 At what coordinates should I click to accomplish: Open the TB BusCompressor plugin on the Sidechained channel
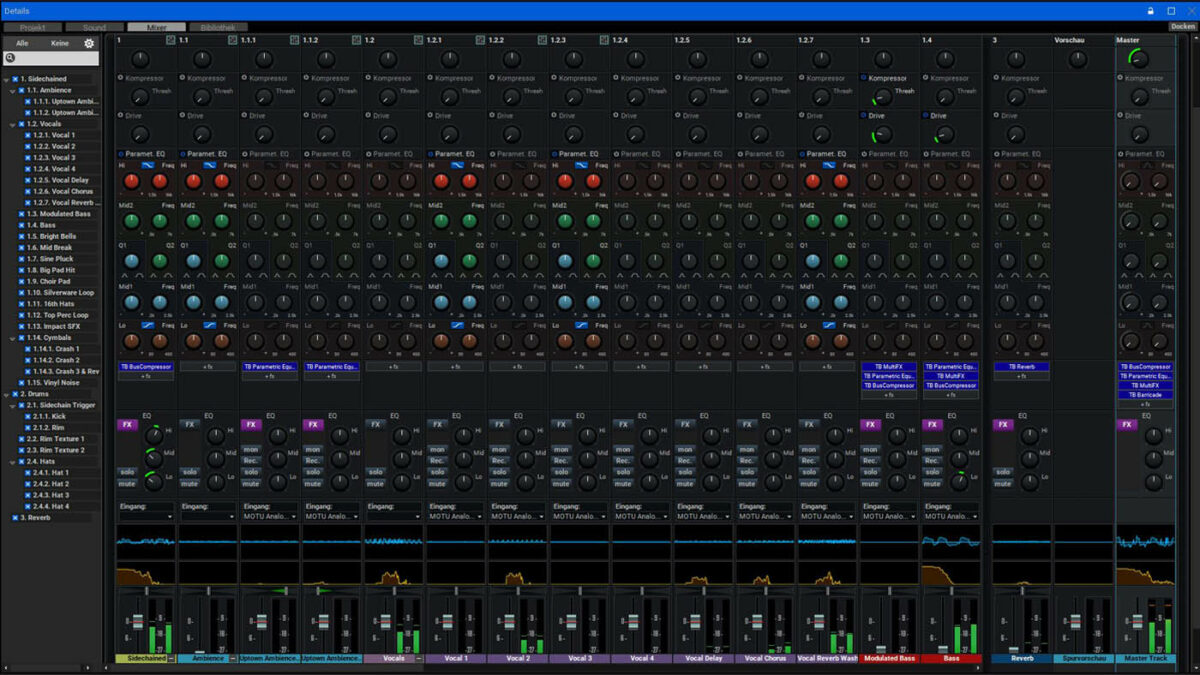coord(145,367)
